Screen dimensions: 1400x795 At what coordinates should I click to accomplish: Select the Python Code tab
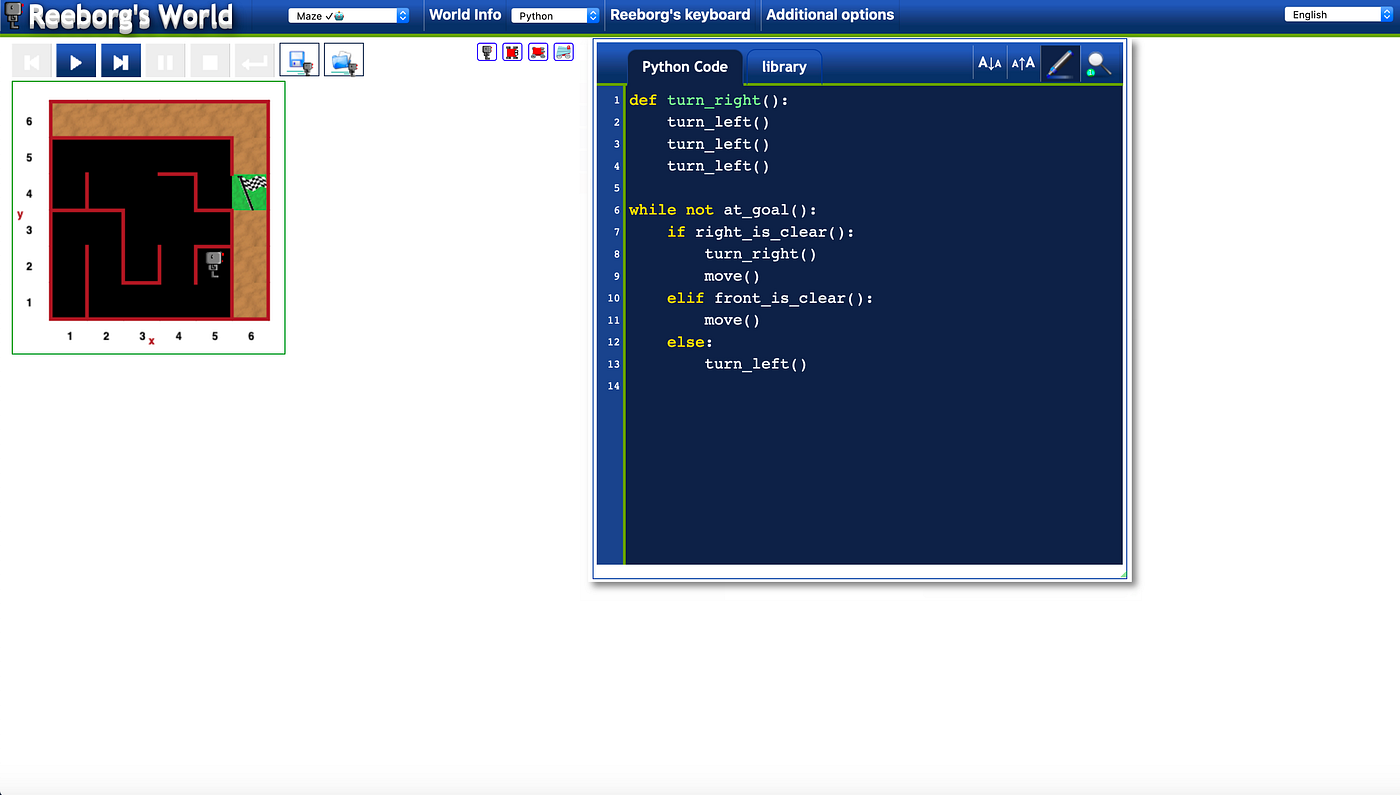(x=685, y=66)
